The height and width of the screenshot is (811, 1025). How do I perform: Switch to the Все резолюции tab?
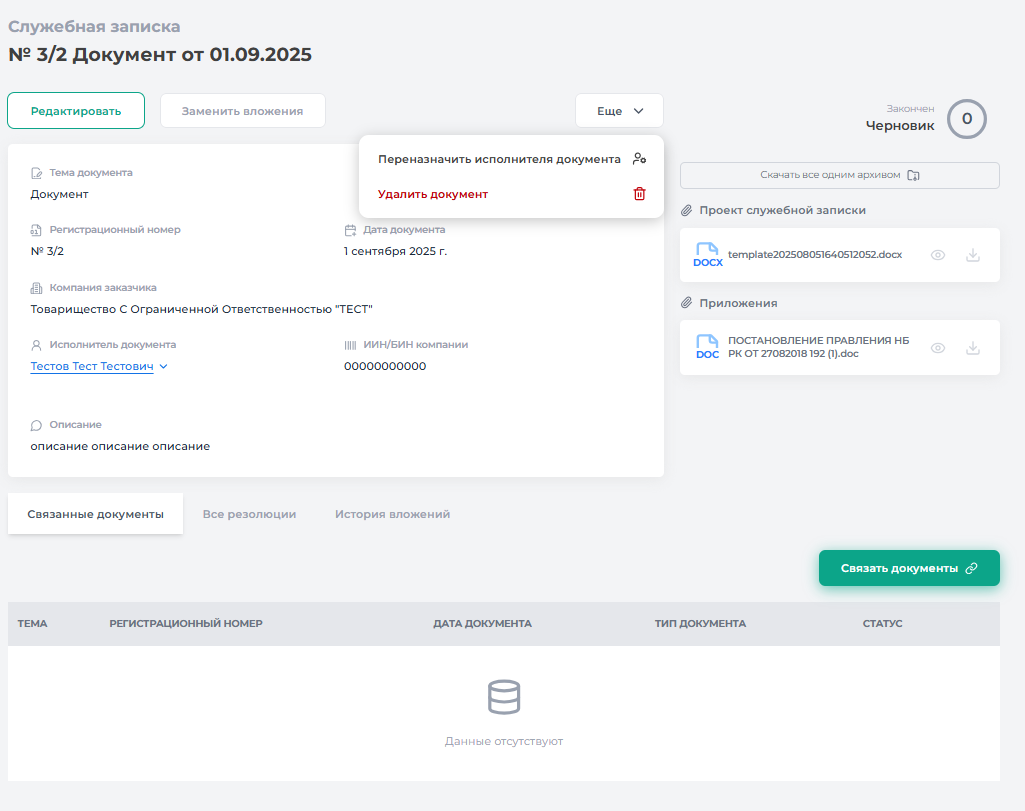249,514
